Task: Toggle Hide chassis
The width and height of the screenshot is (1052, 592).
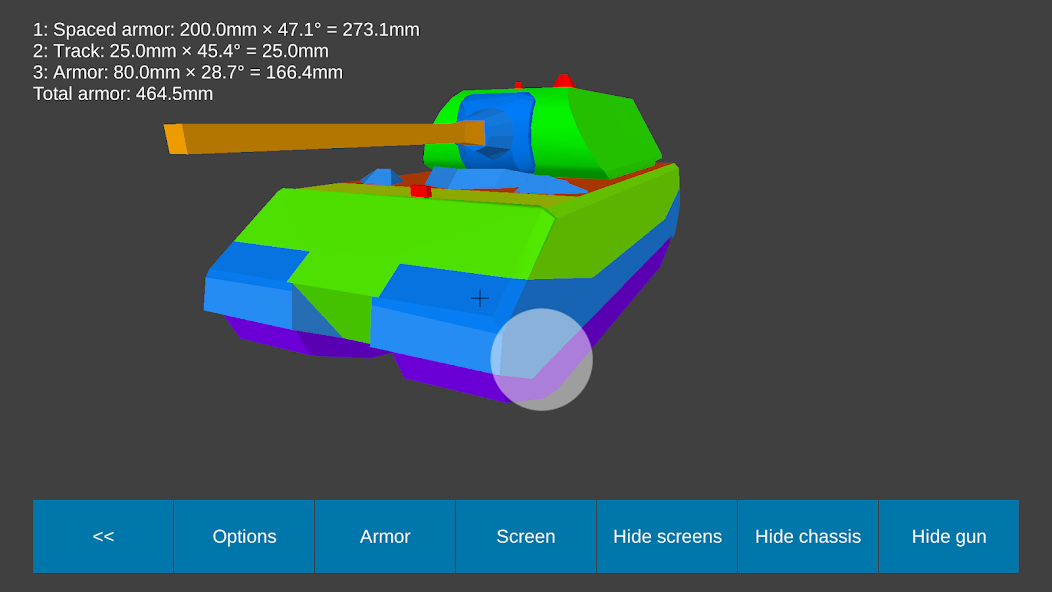Action: point(807,536)
